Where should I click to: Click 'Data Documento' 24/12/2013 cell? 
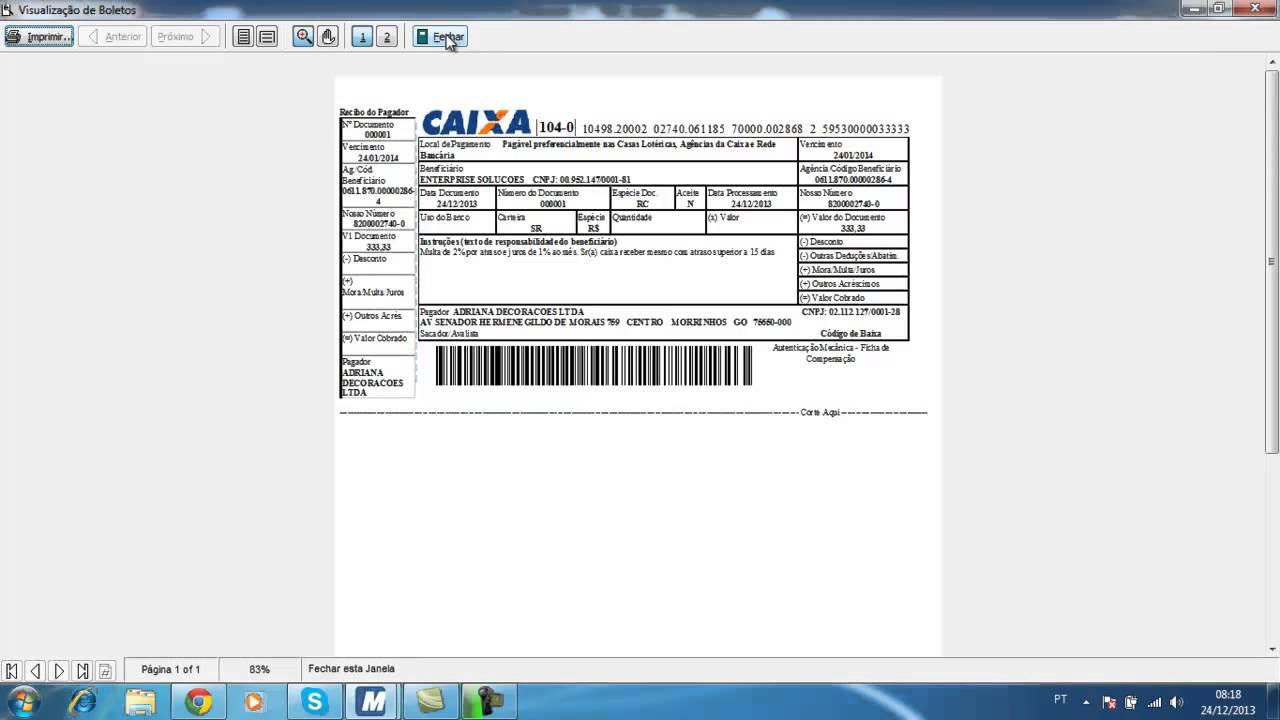[x=457, y=198]
